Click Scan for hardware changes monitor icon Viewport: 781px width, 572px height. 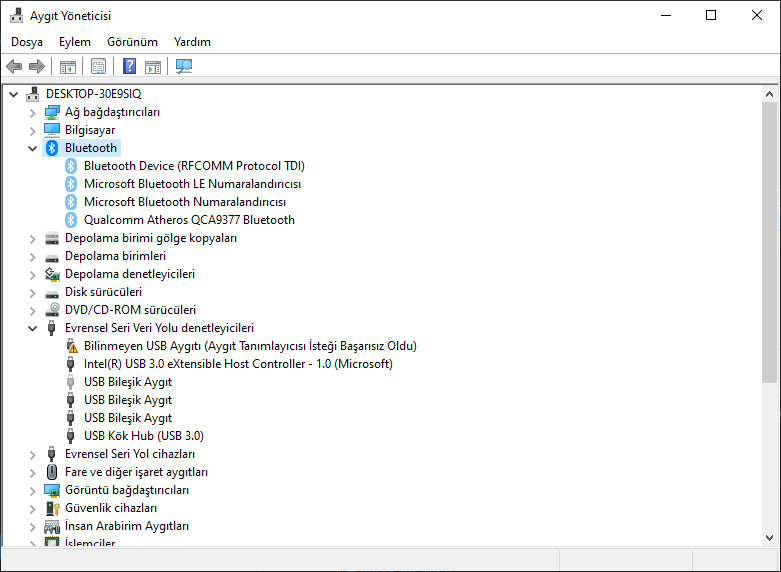click(184, 66)
